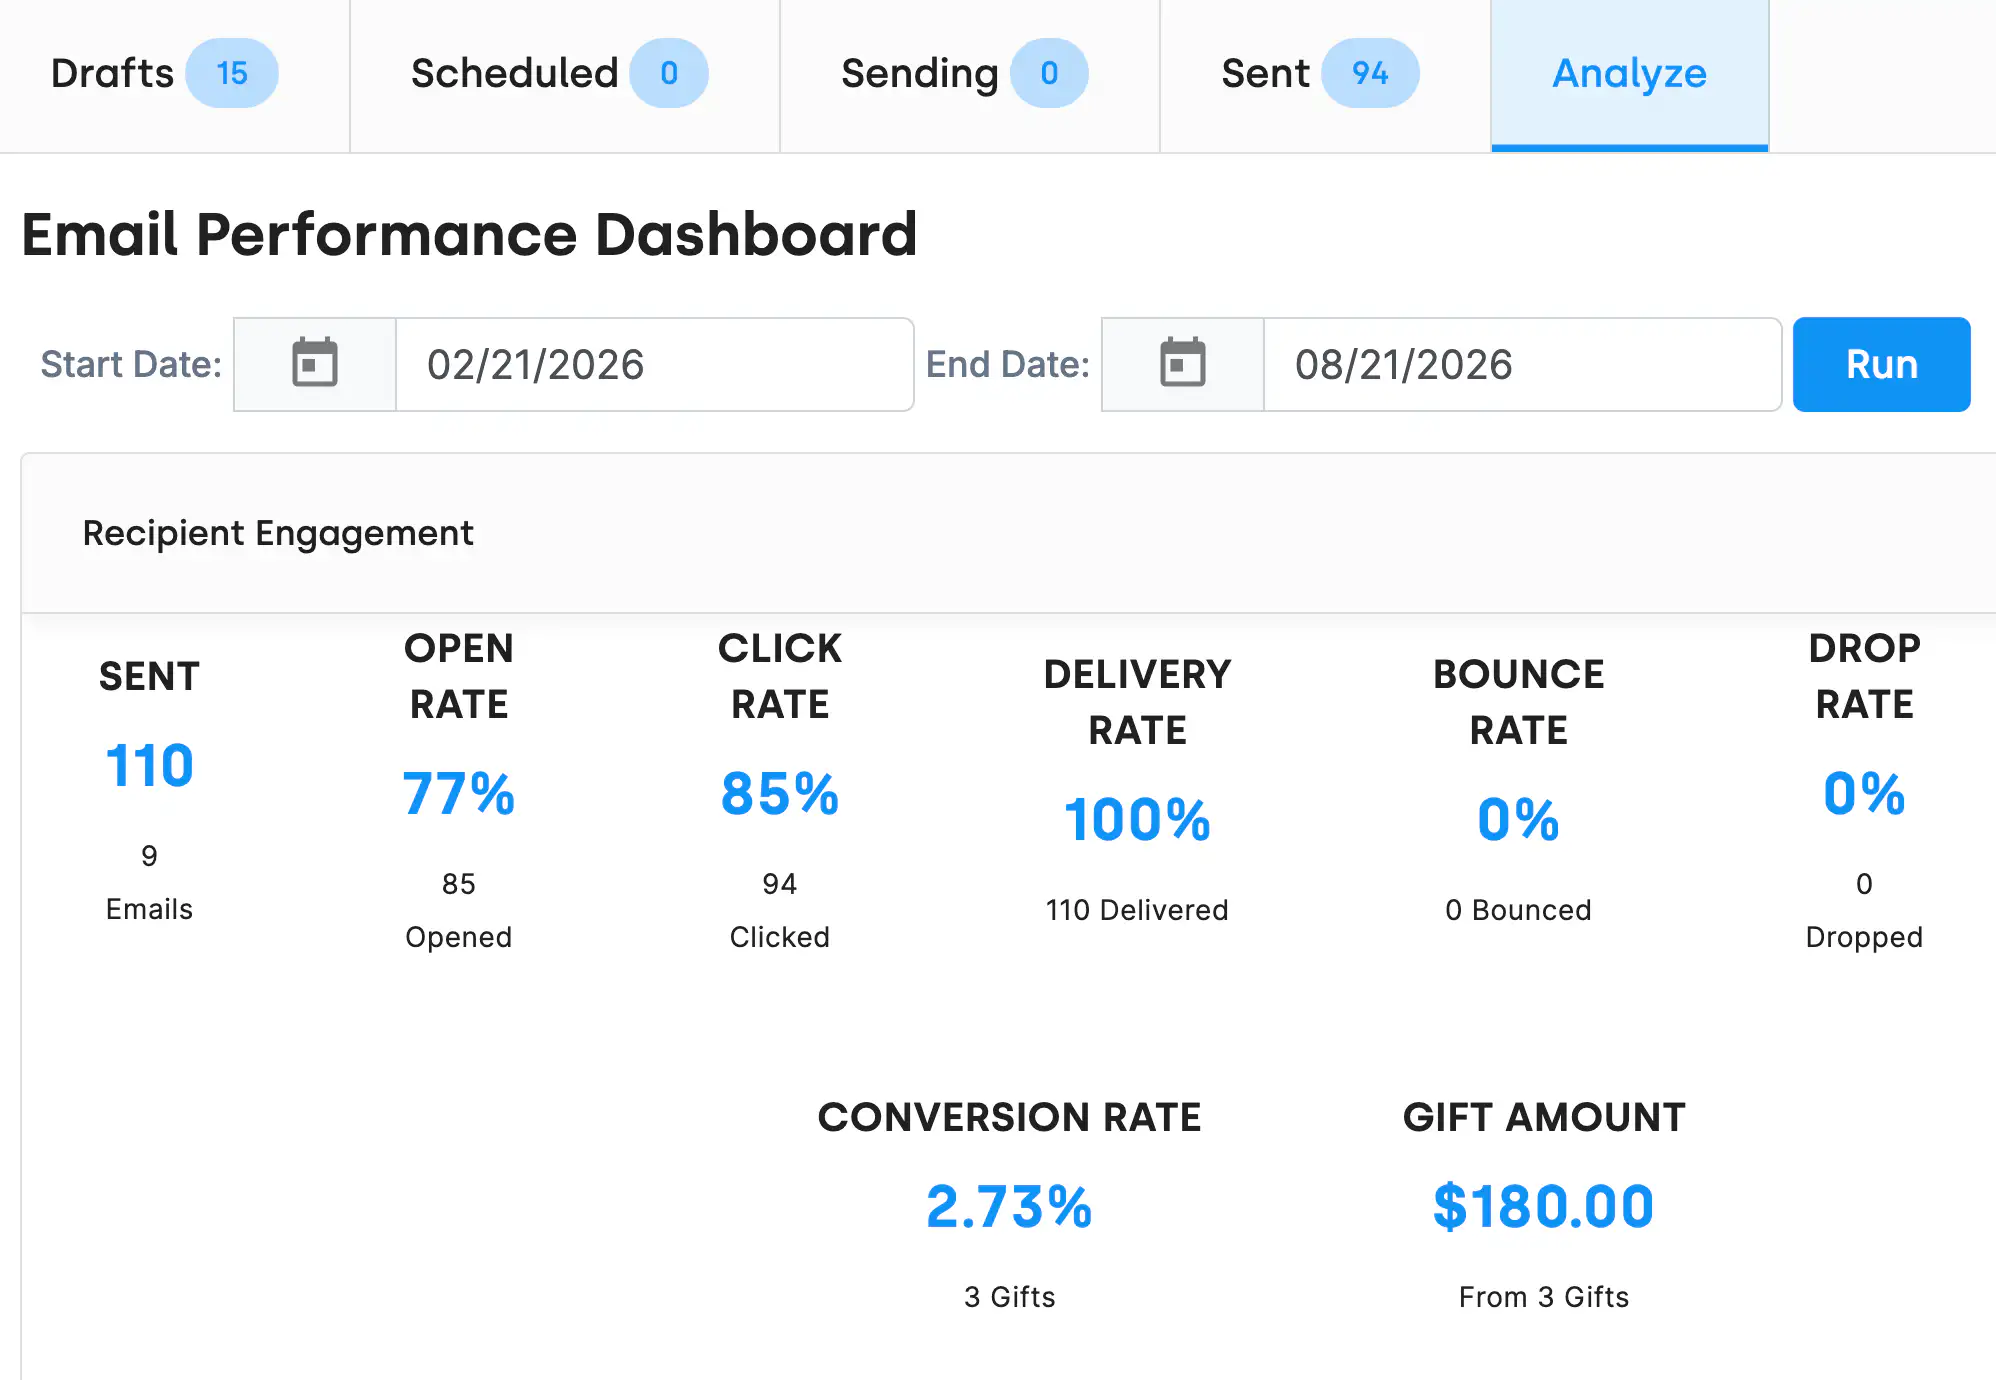The image size is (1996, 1380).
Task: Click the End Date label
Action: (1007, 364)
